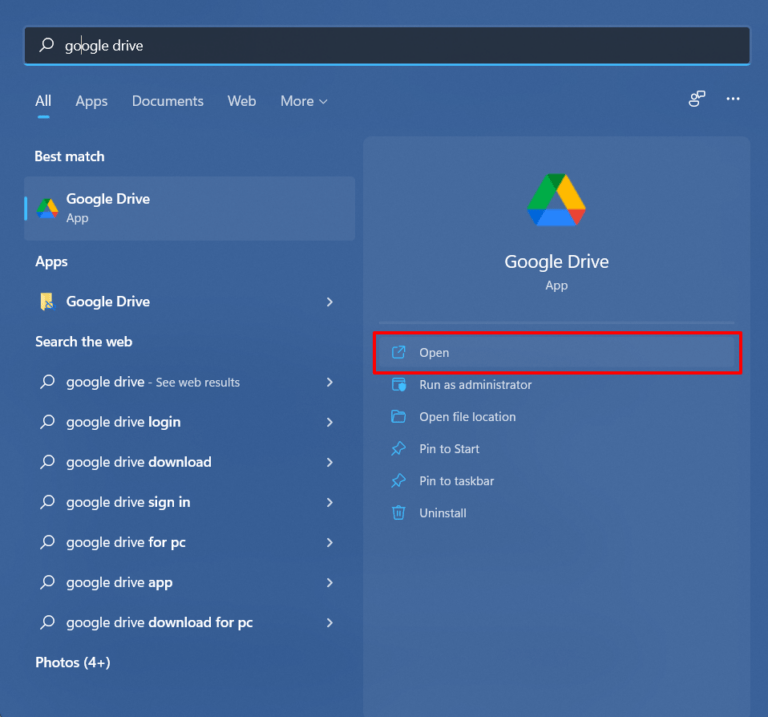The height and width of the screenshot is (717, 768).
Task: Click Google Drive icon in Best match
Action: (x=48, y=209)
